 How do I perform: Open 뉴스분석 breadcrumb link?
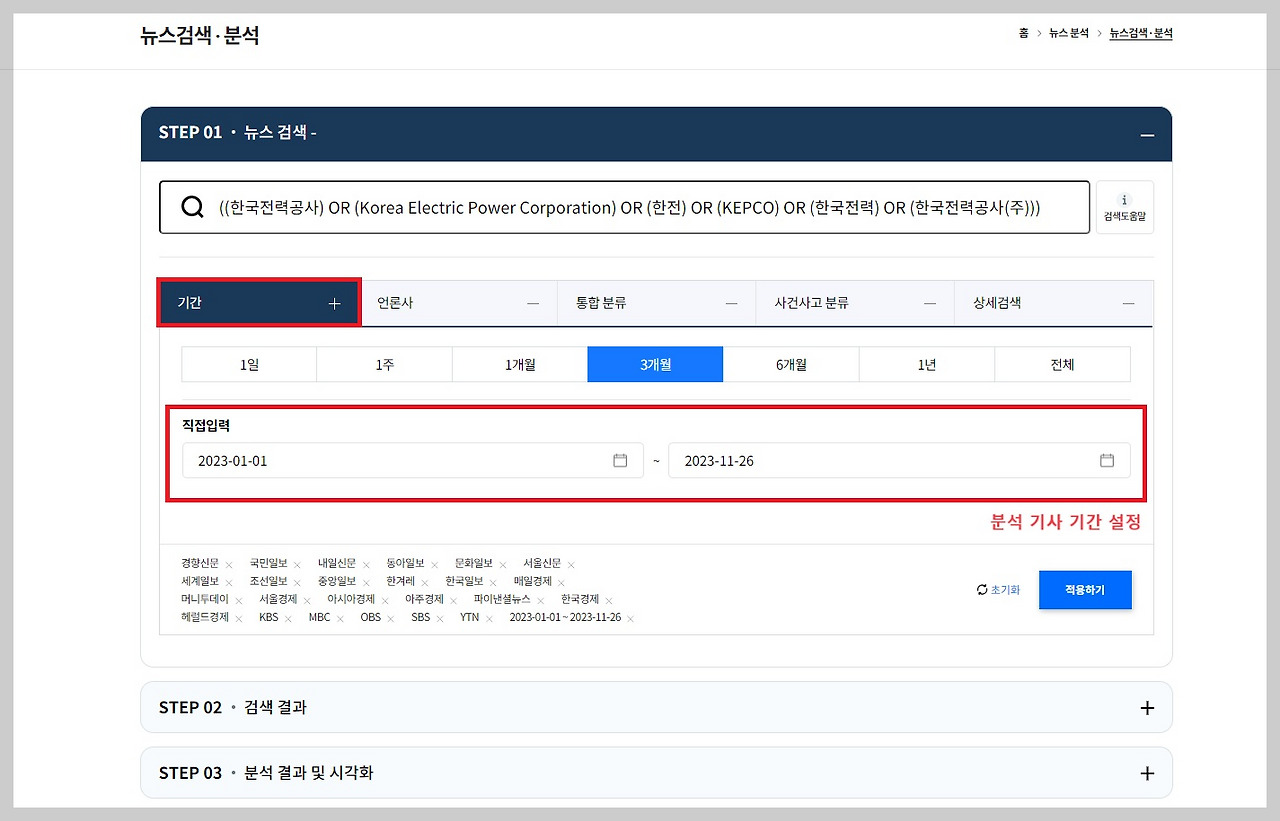[1069, 33]
